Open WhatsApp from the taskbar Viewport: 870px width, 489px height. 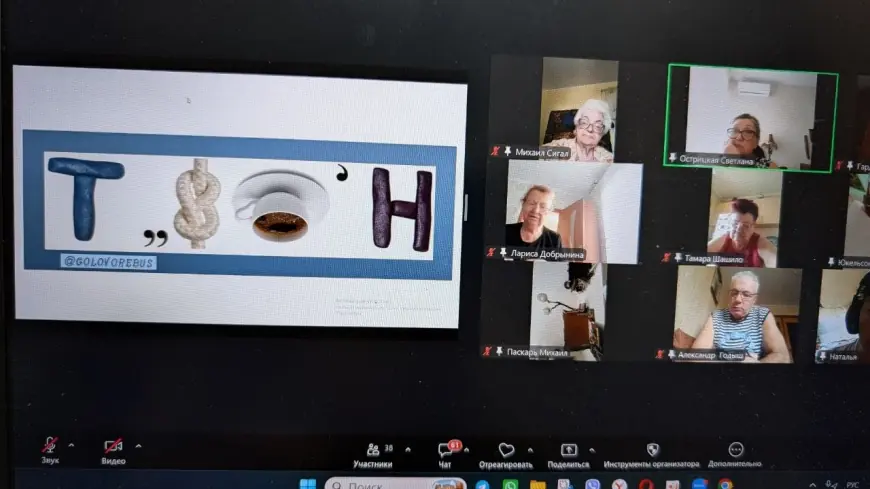click(x=510, y=485)
